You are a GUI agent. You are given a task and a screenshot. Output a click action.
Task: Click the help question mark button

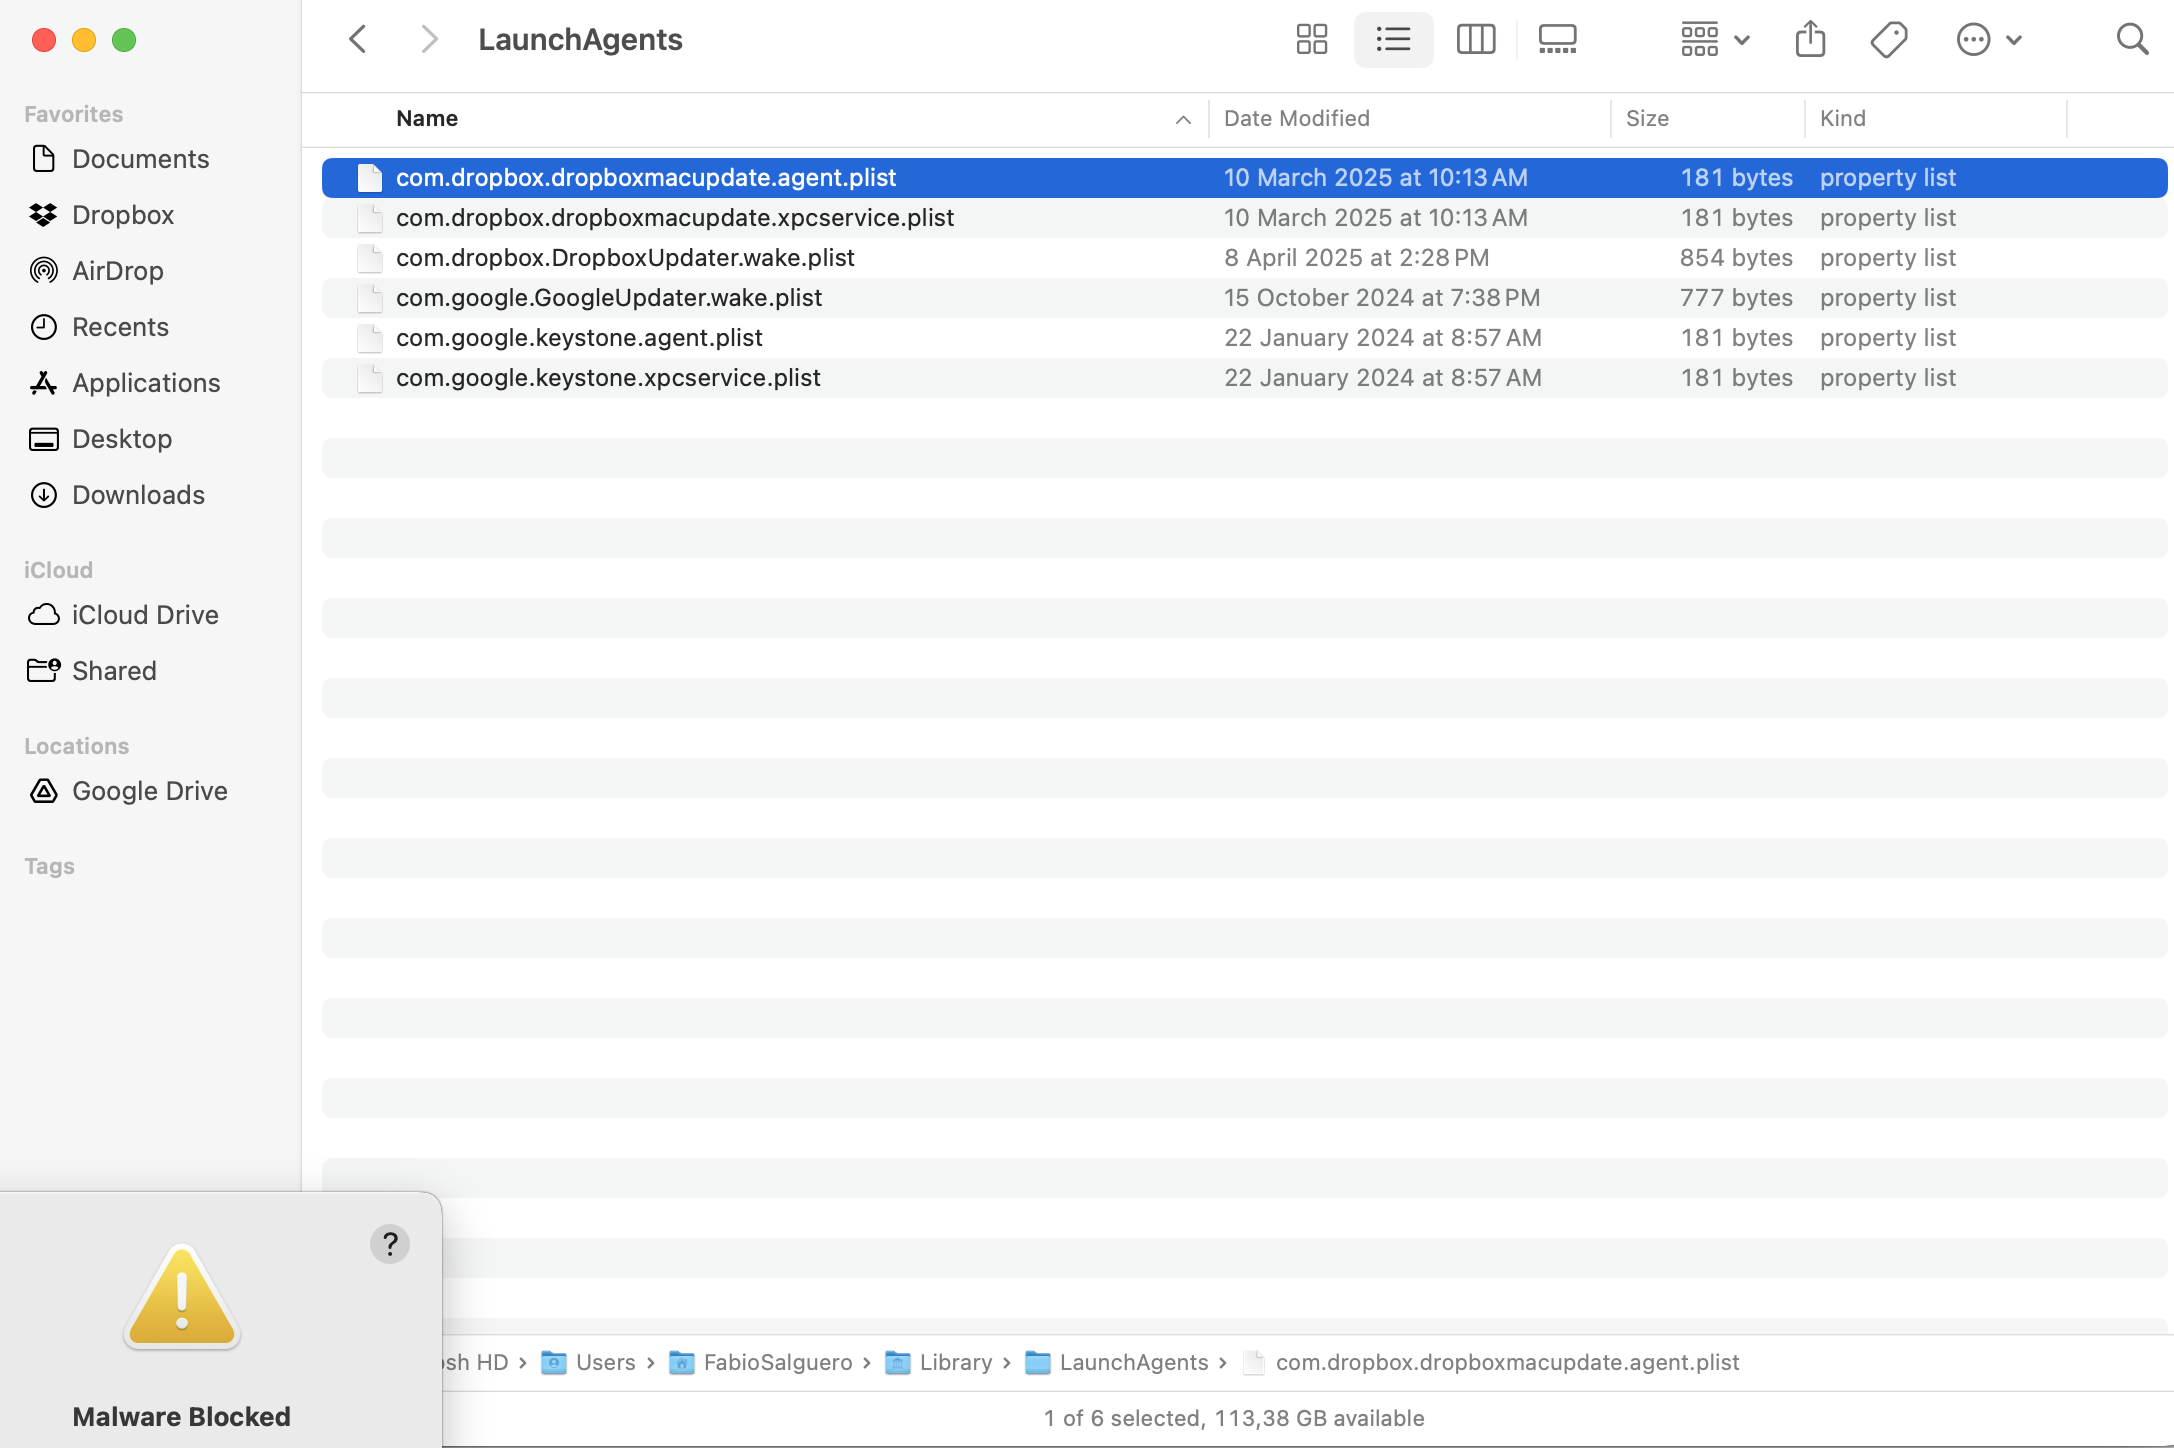coord(390,1244)
